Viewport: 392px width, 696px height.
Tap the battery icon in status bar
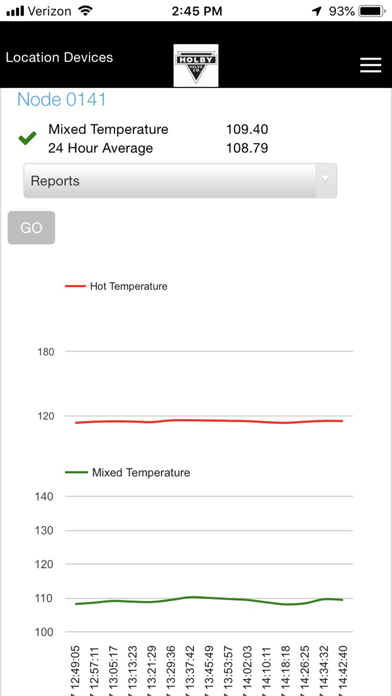(372, 11)
